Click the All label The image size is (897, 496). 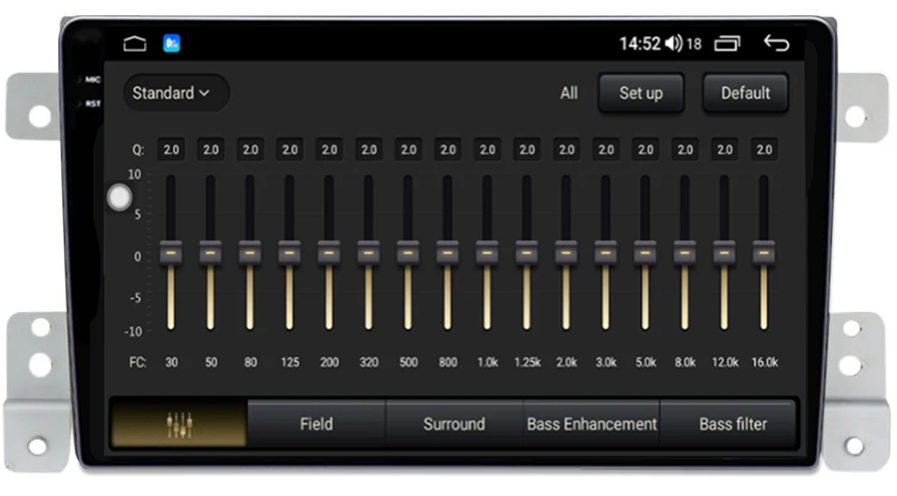(x=568, y=93)
